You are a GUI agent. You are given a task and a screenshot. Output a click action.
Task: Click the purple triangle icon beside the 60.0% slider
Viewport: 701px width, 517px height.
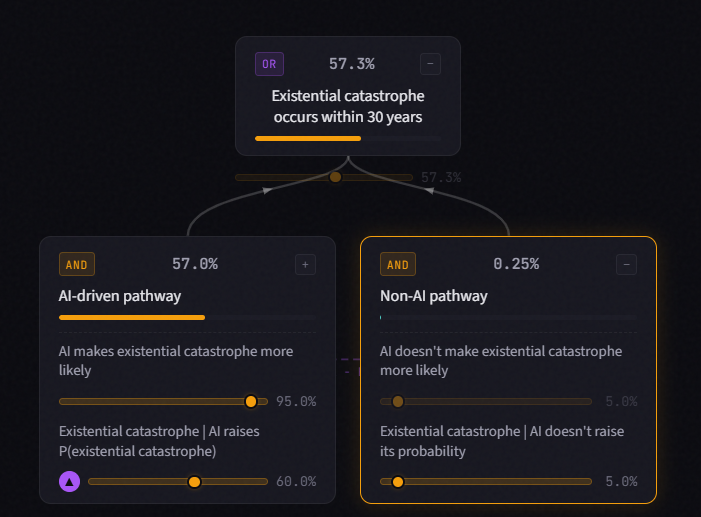[69, 482]
